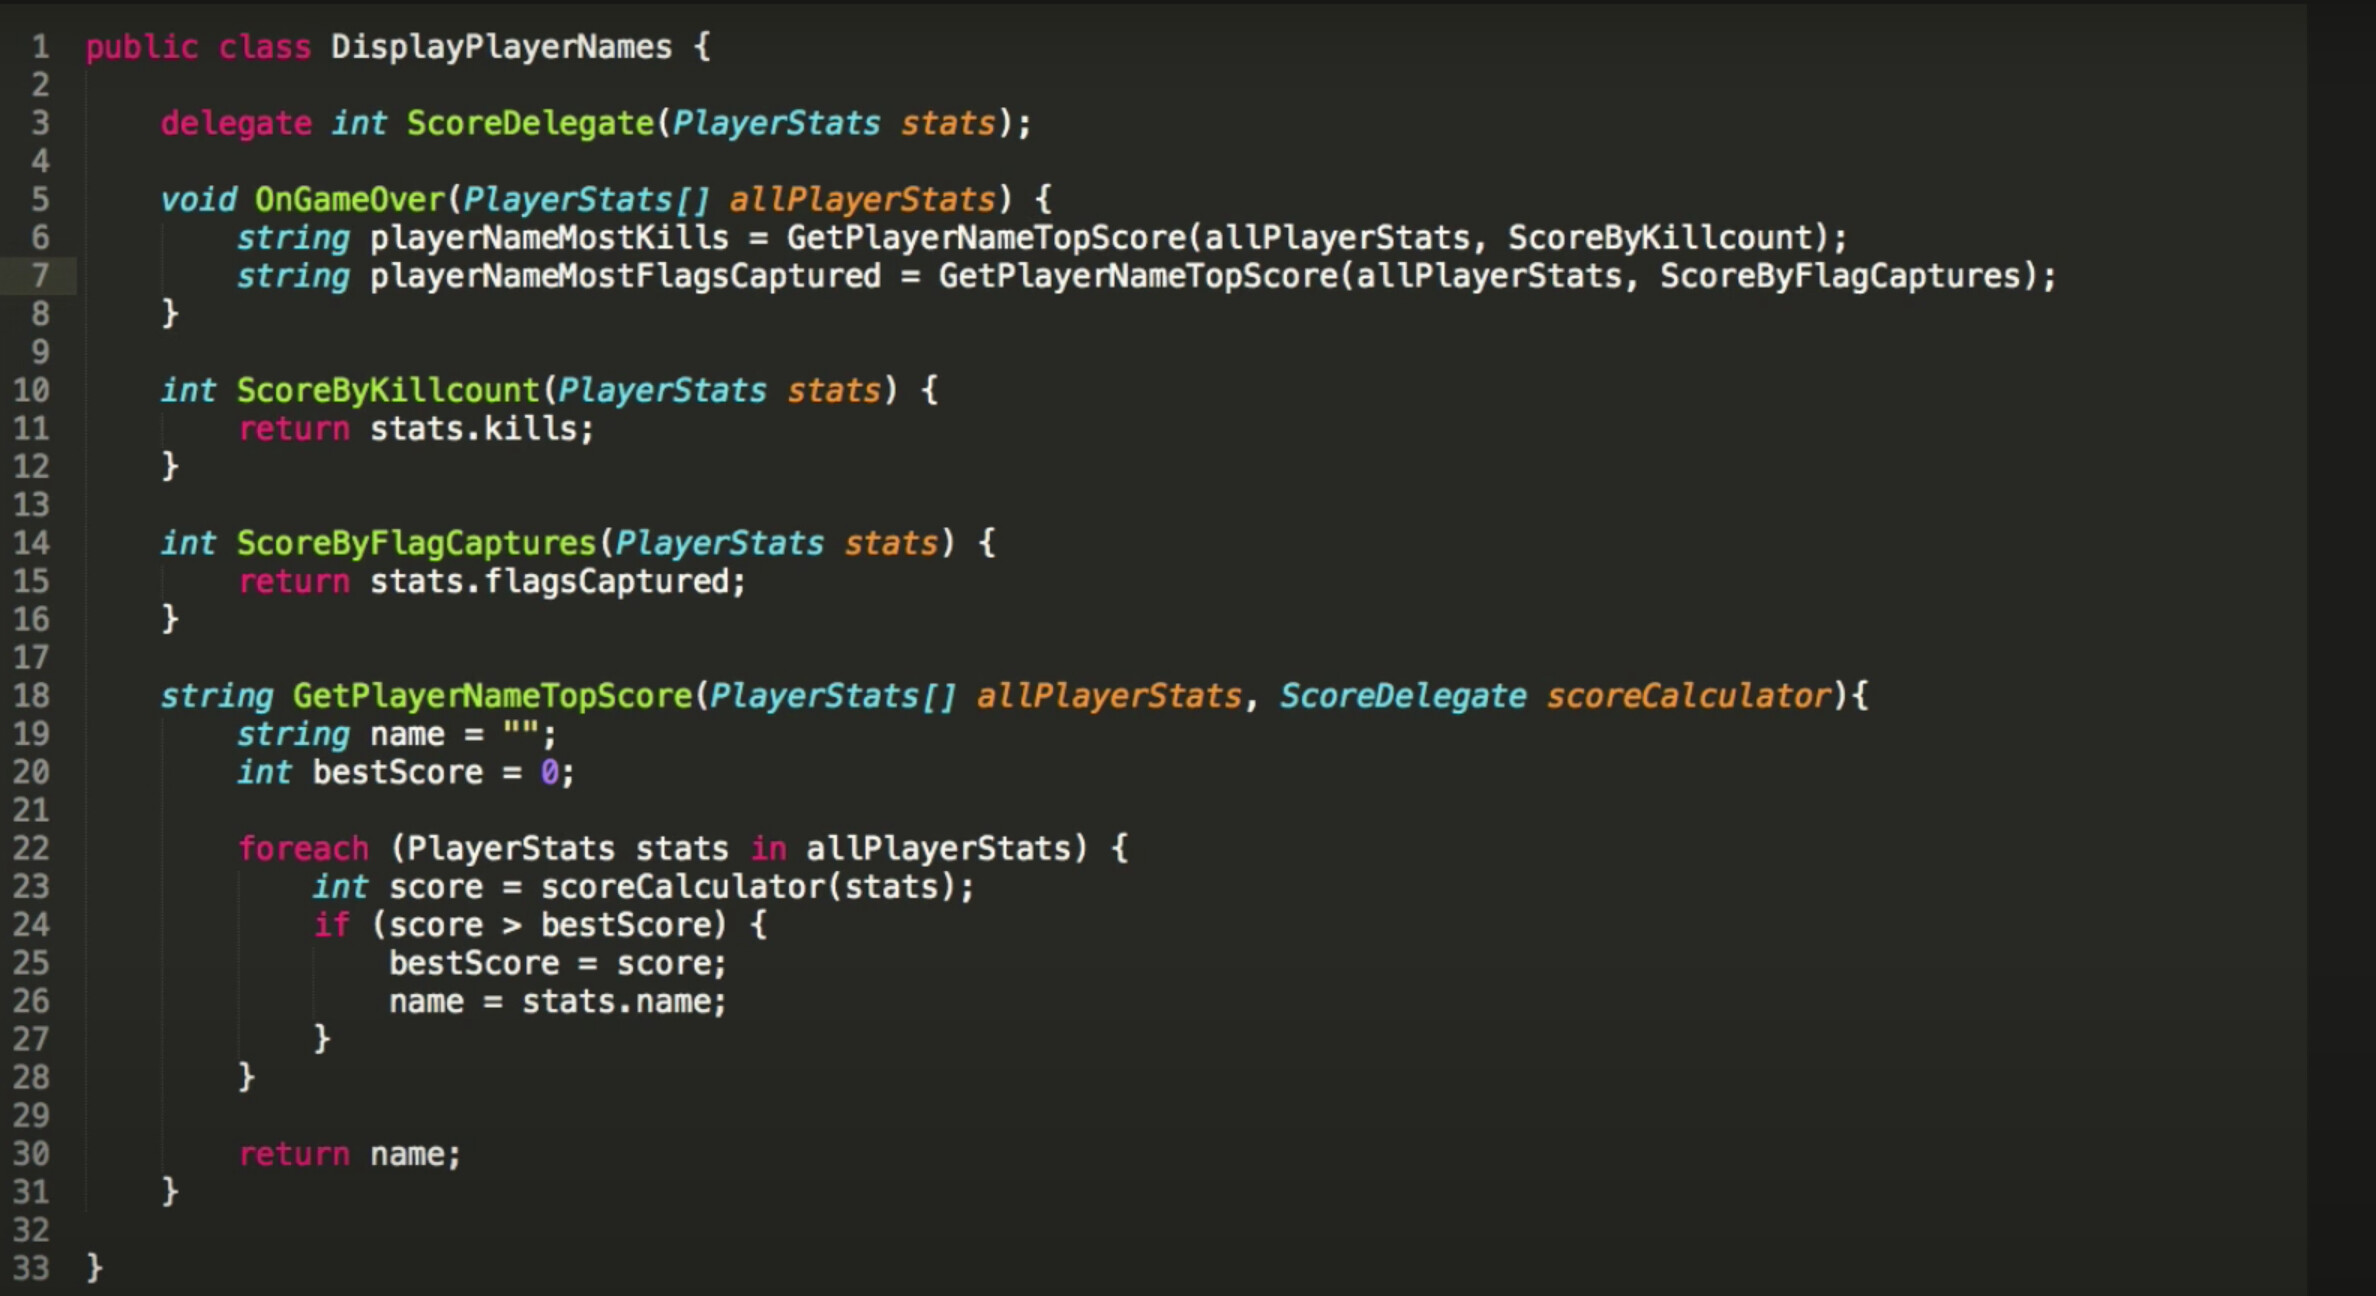Click the ScoreByFlagCaptures argument on line 7
Viewport: 2376px width, 1296px height.
point(1840,276)
